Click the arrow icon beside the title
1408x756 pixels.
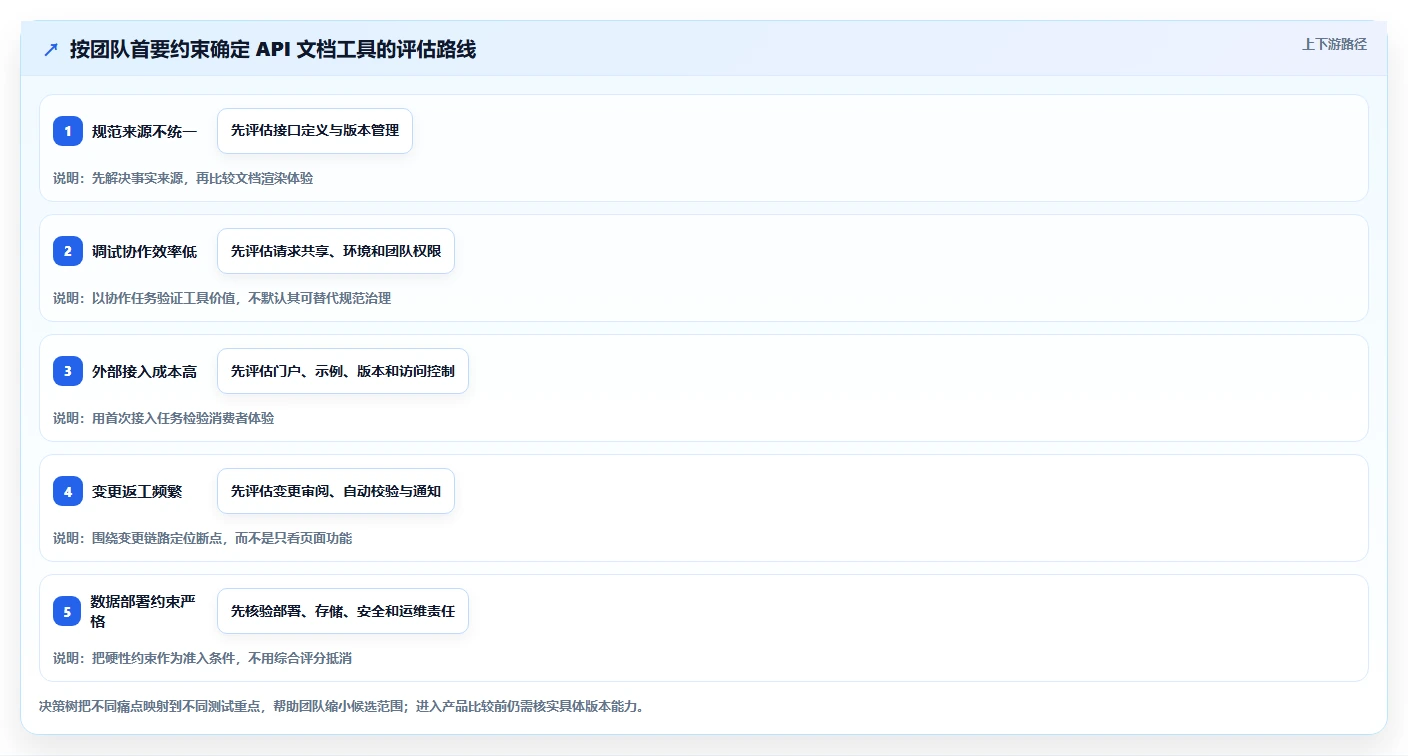51,50
